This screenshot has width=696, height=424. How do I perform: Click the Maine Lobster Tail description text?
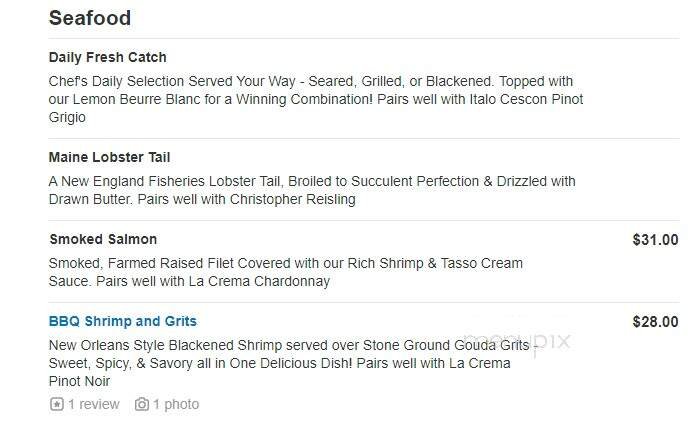310,181
